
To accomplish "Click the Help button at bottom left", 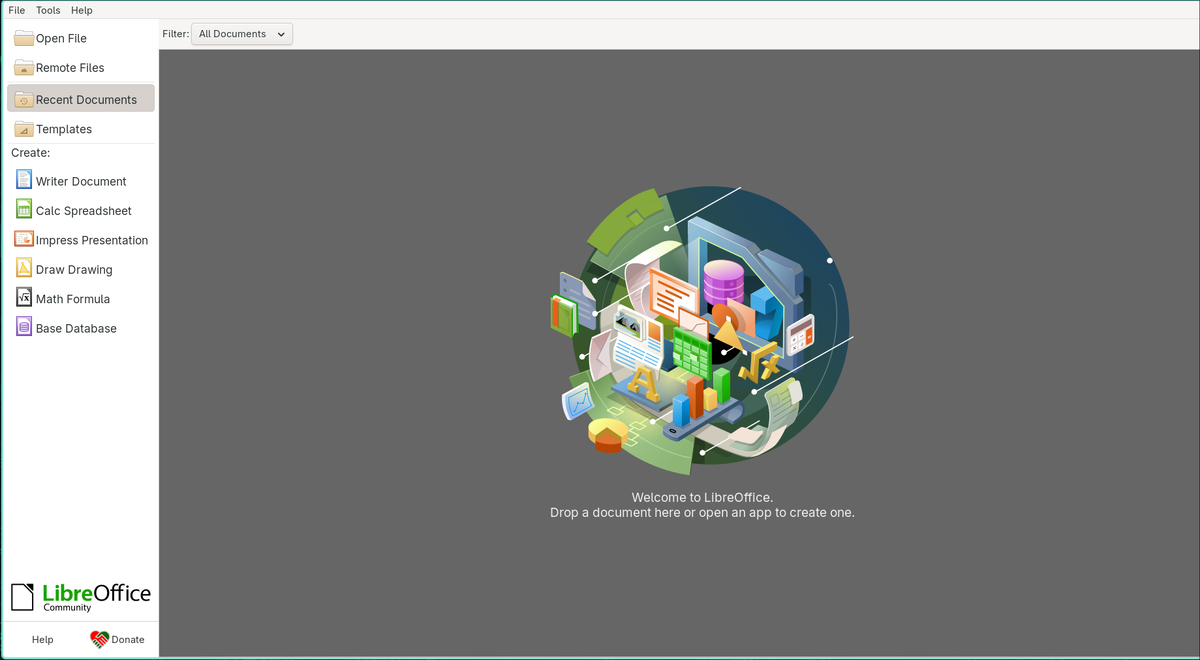I will pos(42,640).
